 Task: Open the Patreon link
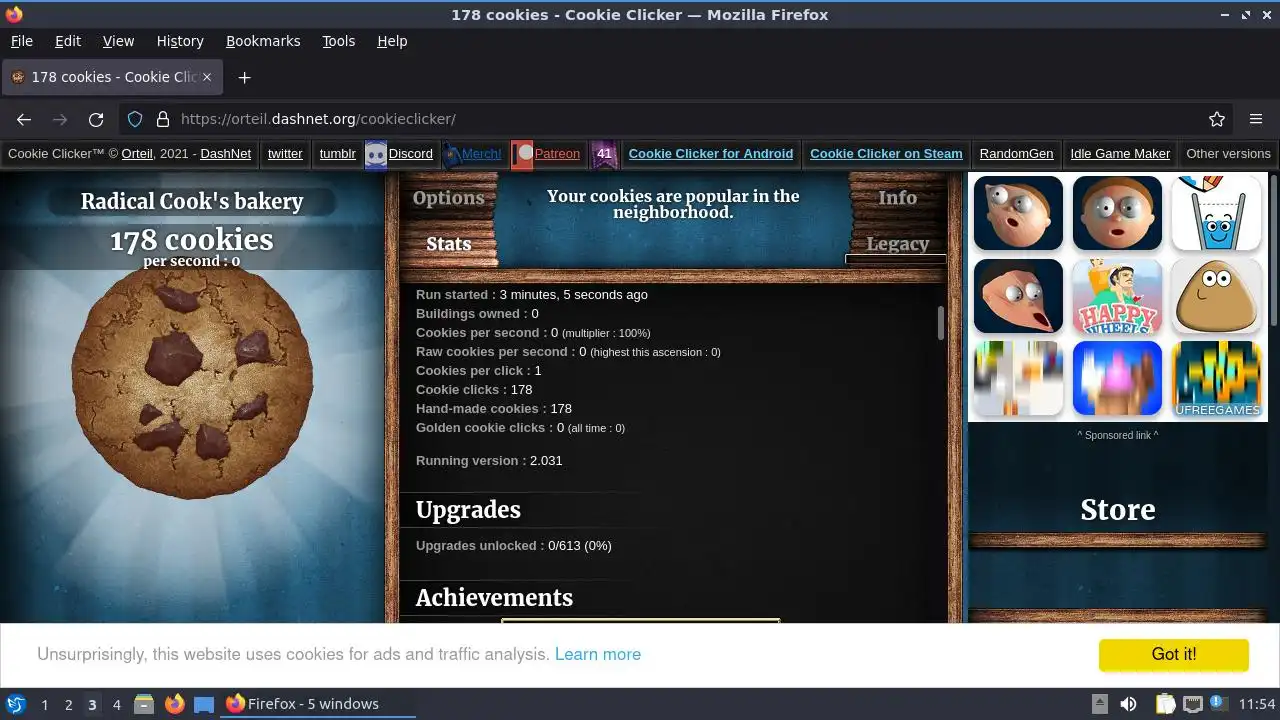click(546, 154)
